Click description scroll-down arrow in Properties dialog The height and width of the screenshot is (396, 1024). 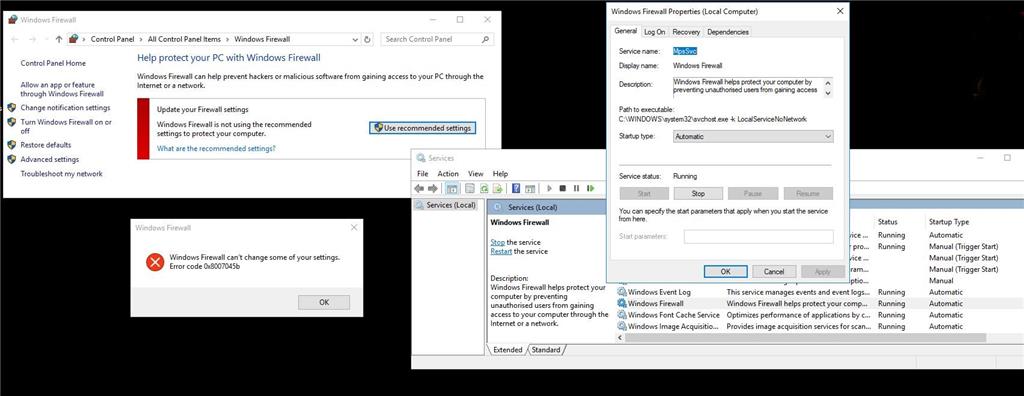[829, 93]
